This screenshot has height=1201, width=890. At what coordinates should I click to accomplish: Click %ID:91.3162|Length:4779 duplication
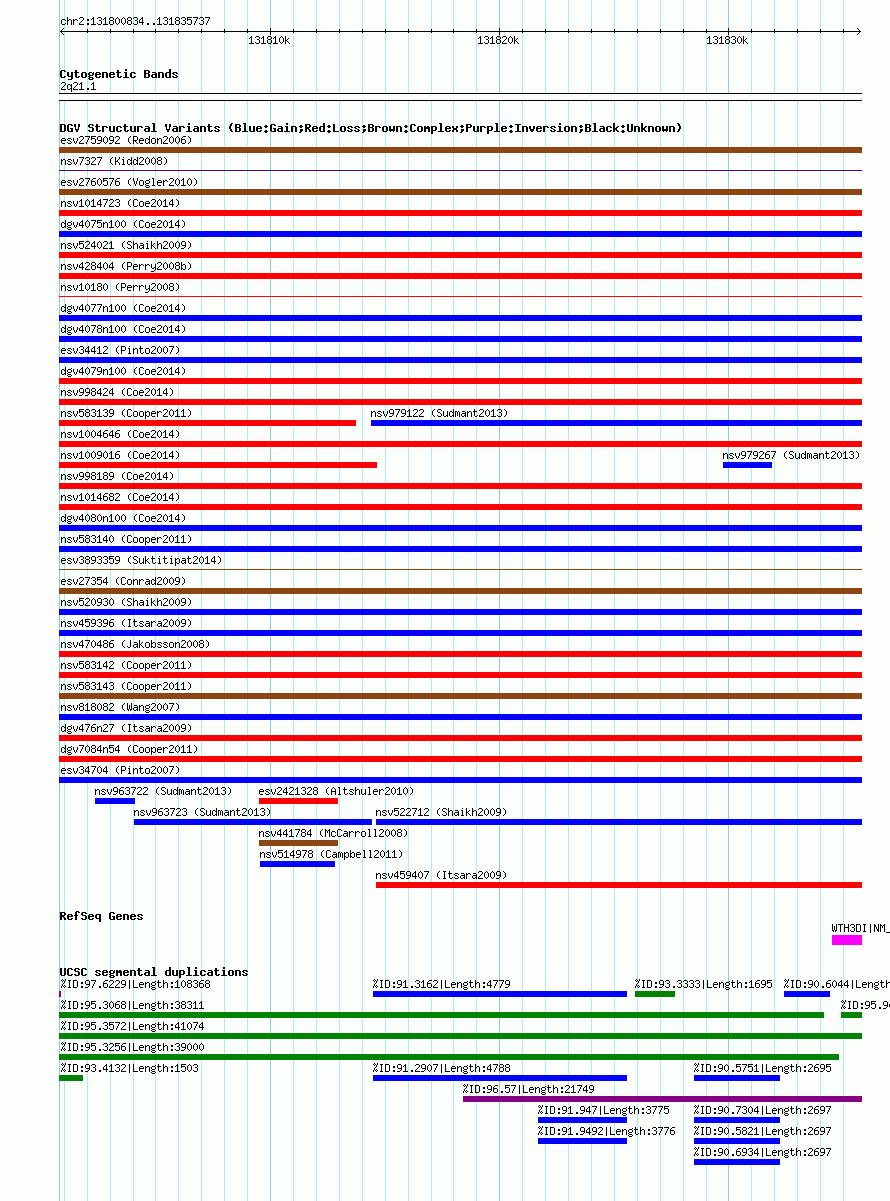pos(500,994)
